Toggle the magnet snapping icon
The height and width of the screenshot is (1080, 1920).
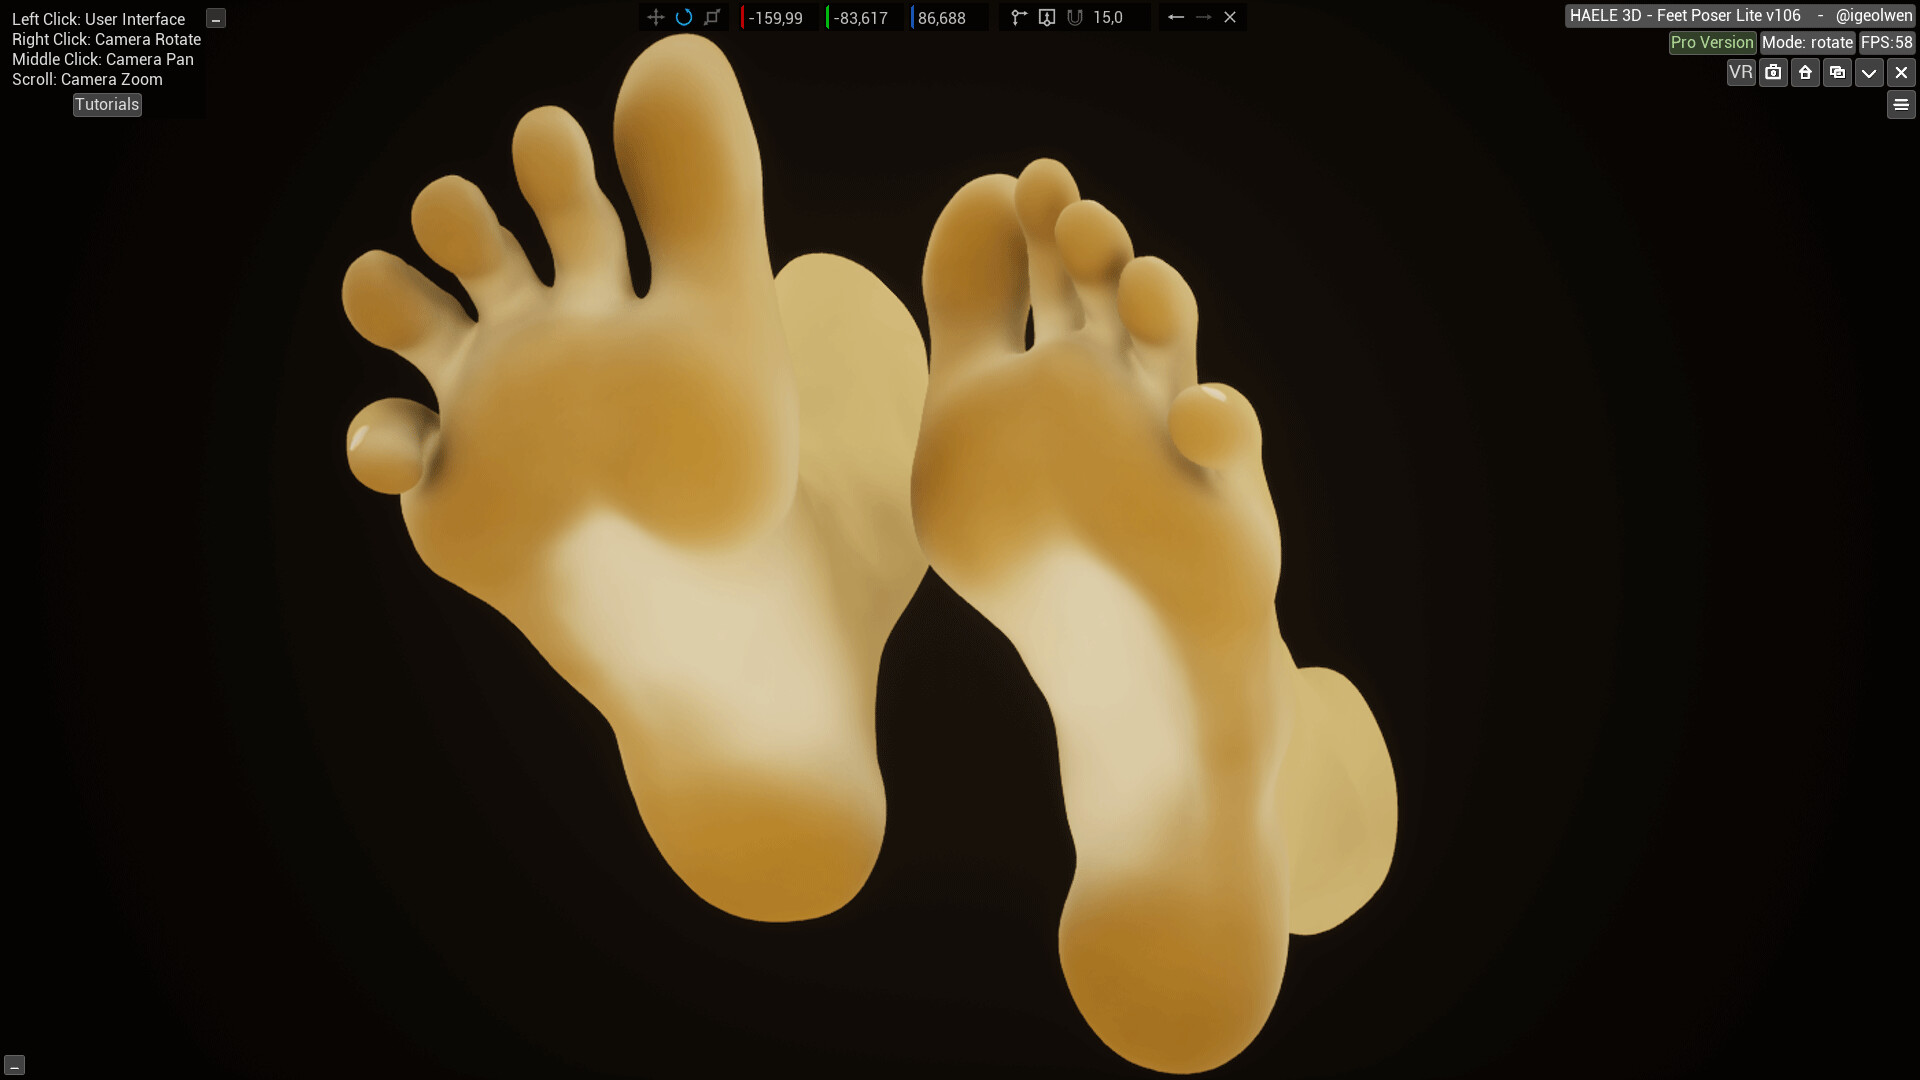1075,17
